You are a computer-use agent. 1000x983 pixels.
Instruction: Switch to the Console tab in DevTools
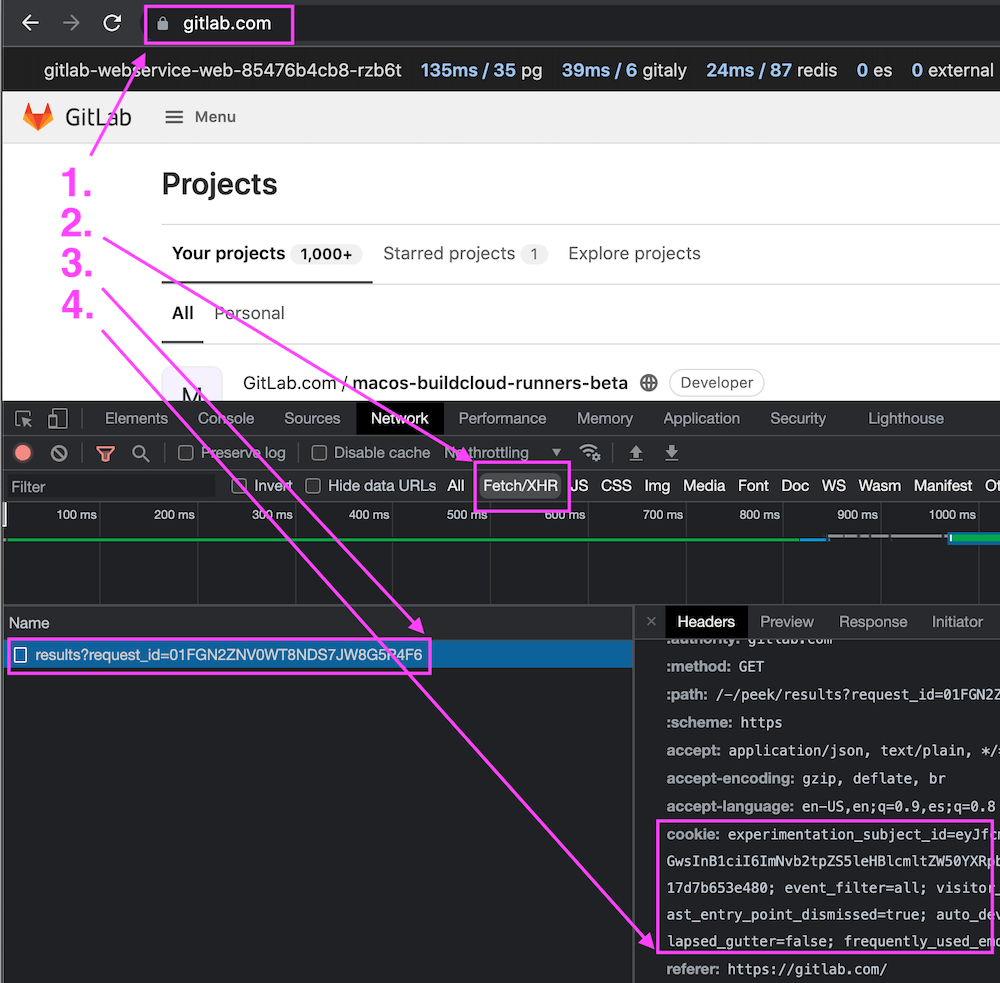click(x=225, y=418)
